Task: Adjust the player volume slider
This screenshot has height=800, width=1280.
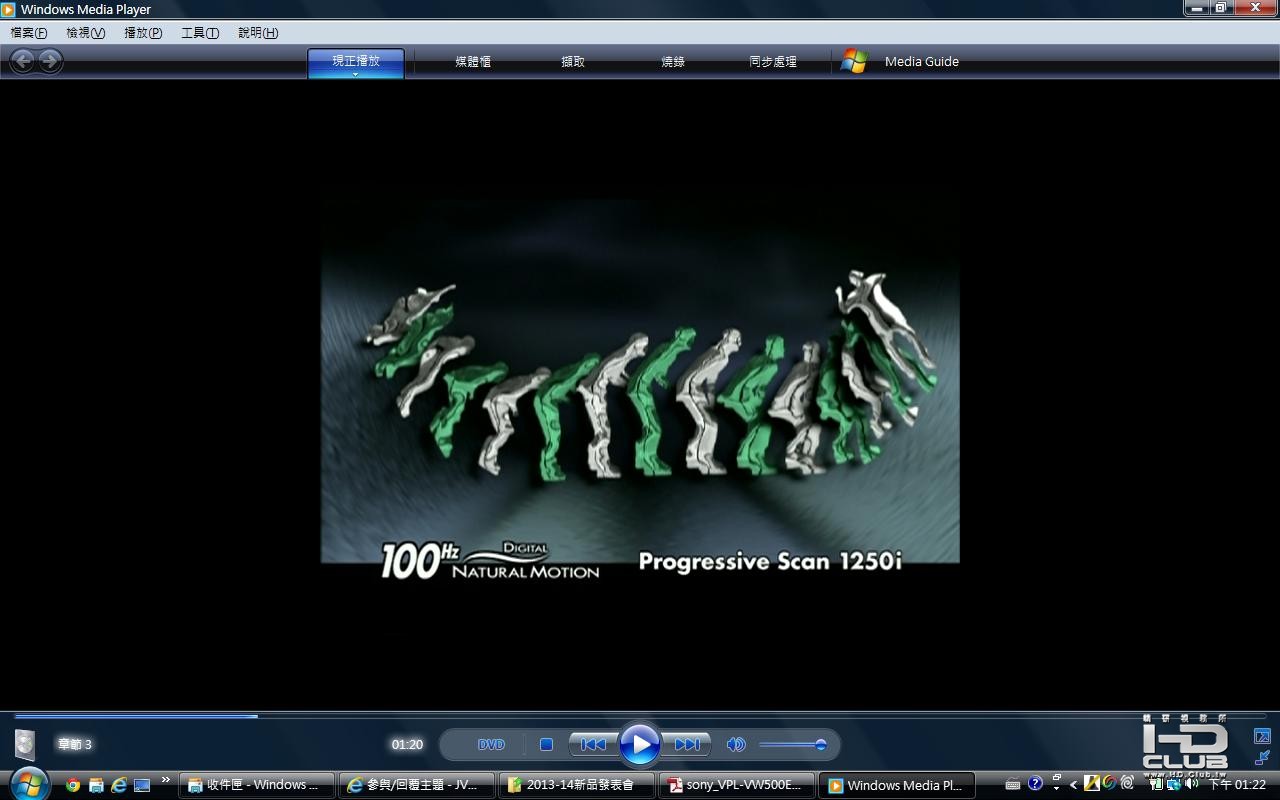Action: tap(792, 744)
